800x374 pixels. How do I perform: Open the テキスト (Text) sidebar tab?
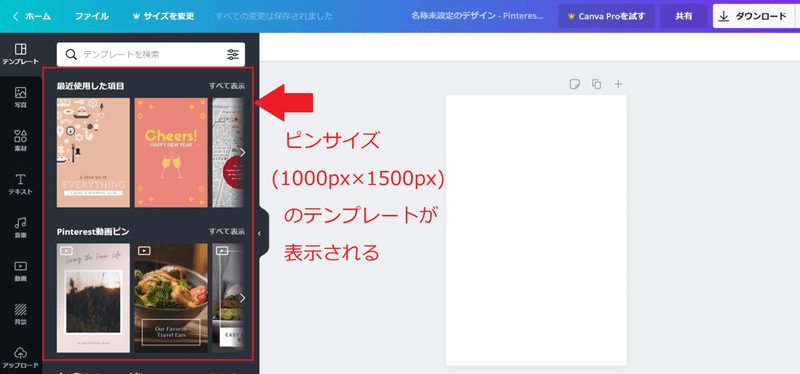coord(20,184)
